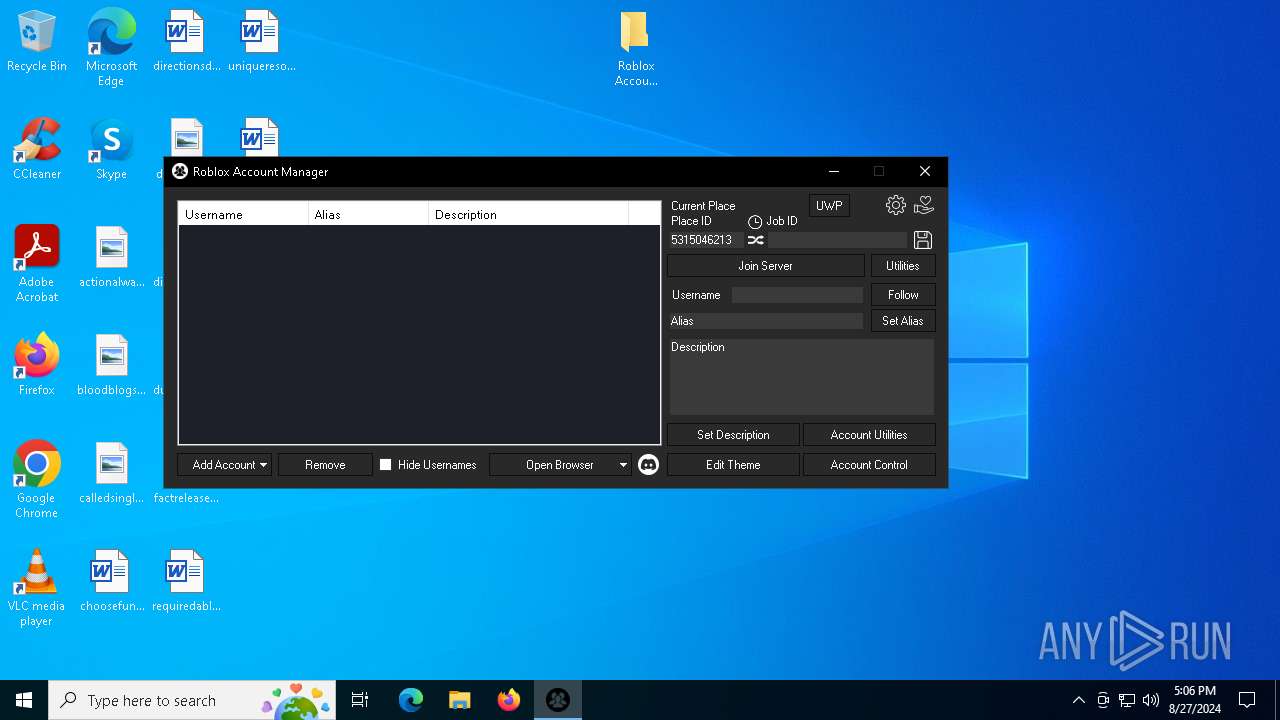This screenshot has height=720, width=1280.
Task: Click the shuffle Job ID icon
Action: tap(756, 240)
